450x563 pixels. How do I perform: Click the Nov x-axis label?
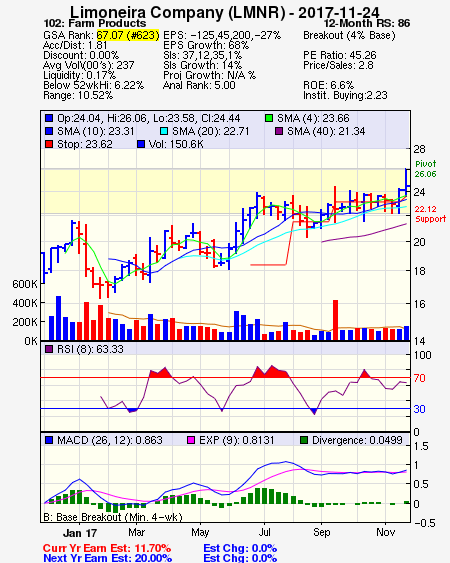tap(386, 532)
